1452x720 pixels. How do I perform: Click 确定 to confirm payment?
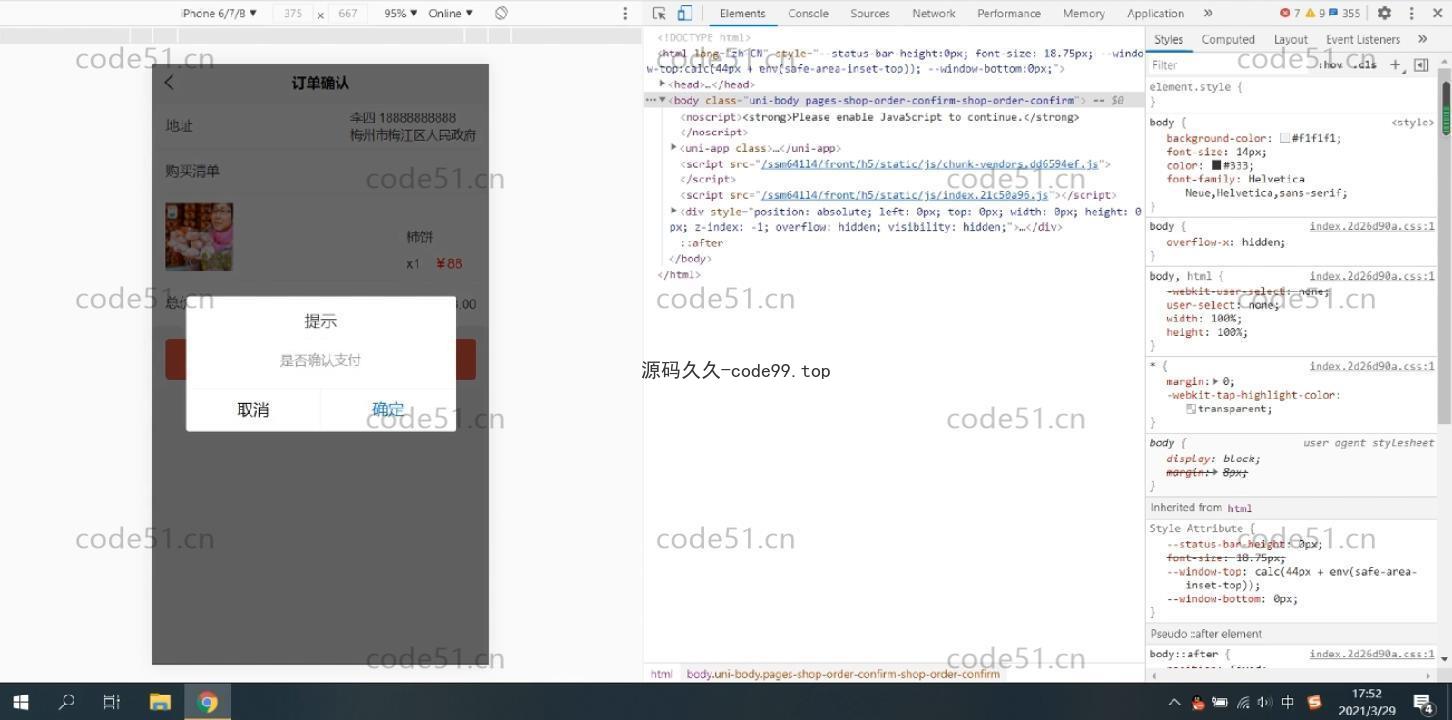pos(388,410)
